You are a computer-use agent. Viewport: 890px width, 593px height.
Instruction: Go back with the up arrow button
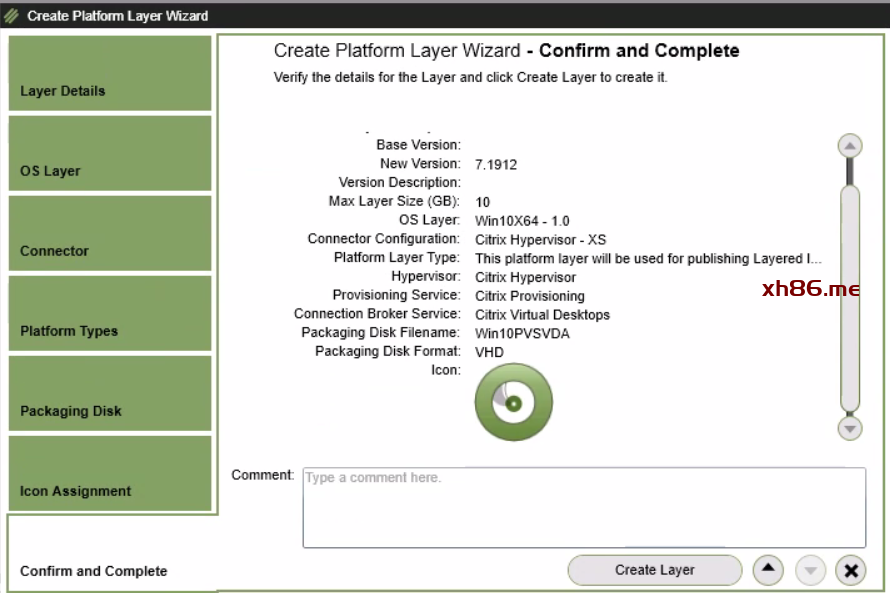[767, 570]
